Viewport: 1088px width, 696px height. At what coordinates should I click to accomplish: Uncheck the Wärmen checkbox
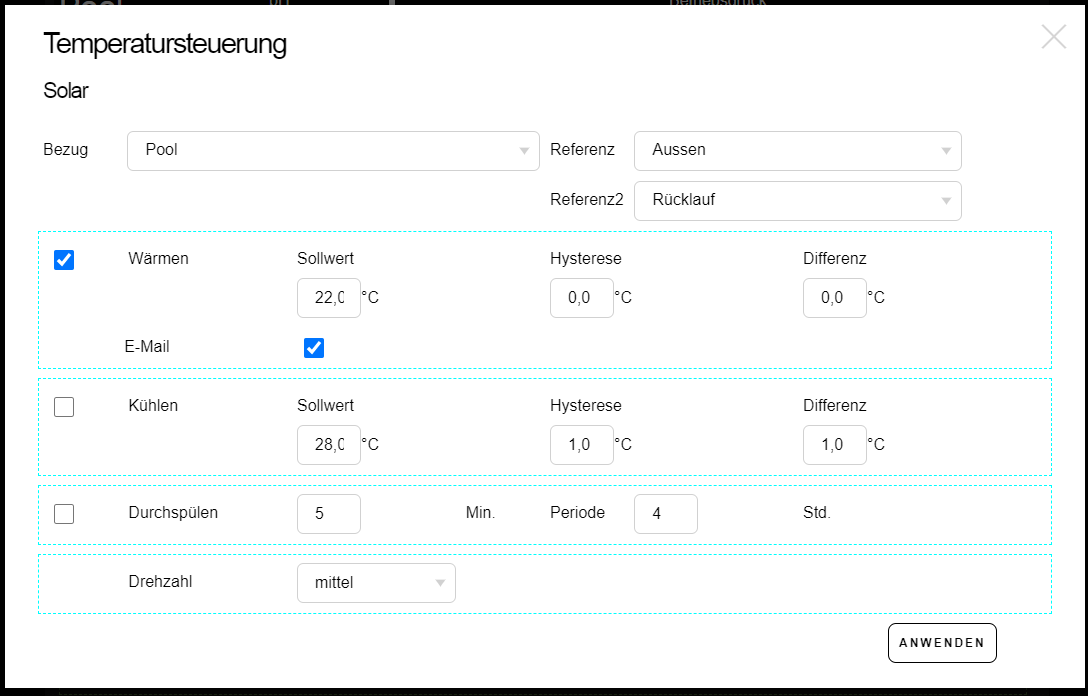pyautogui.click(x=64, y=260)
